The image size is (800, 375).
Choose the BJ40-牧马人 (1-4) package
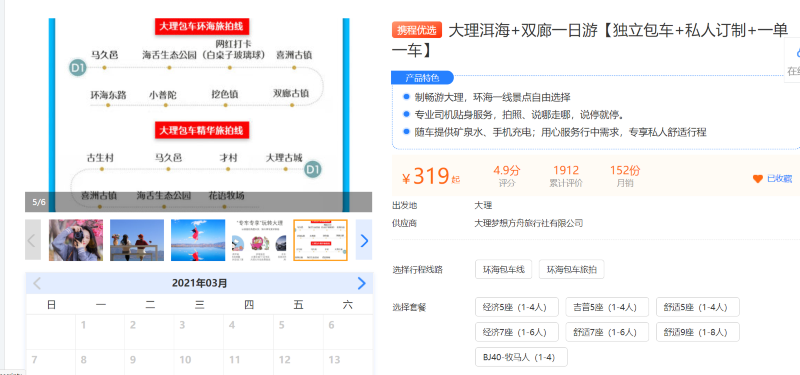coord(521,357)
